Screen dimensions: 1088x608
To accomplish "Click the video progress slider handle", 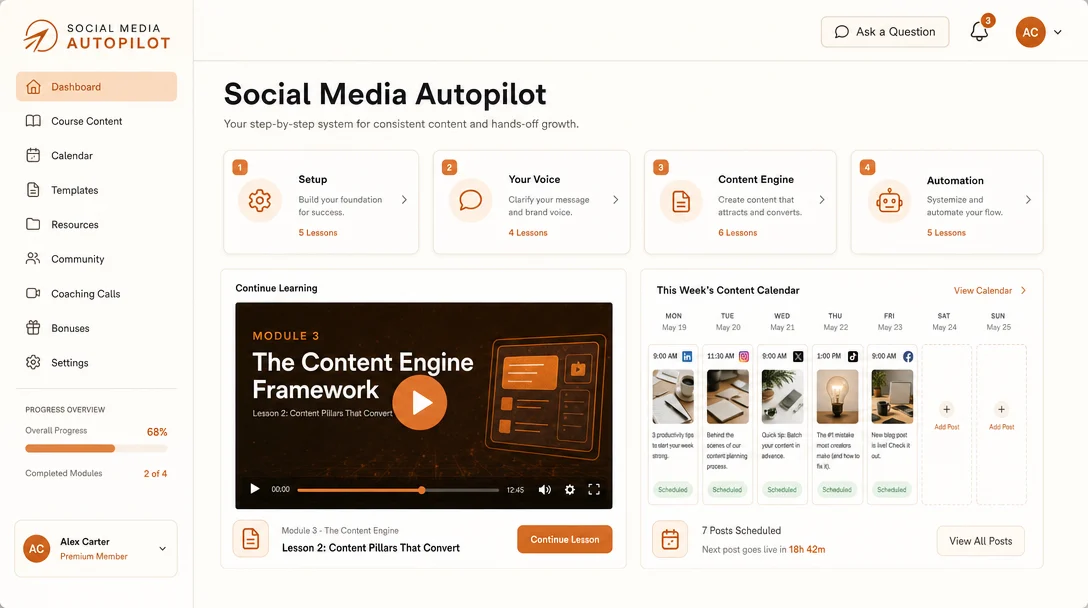I will pyautogui.click(x=421, y=490).
